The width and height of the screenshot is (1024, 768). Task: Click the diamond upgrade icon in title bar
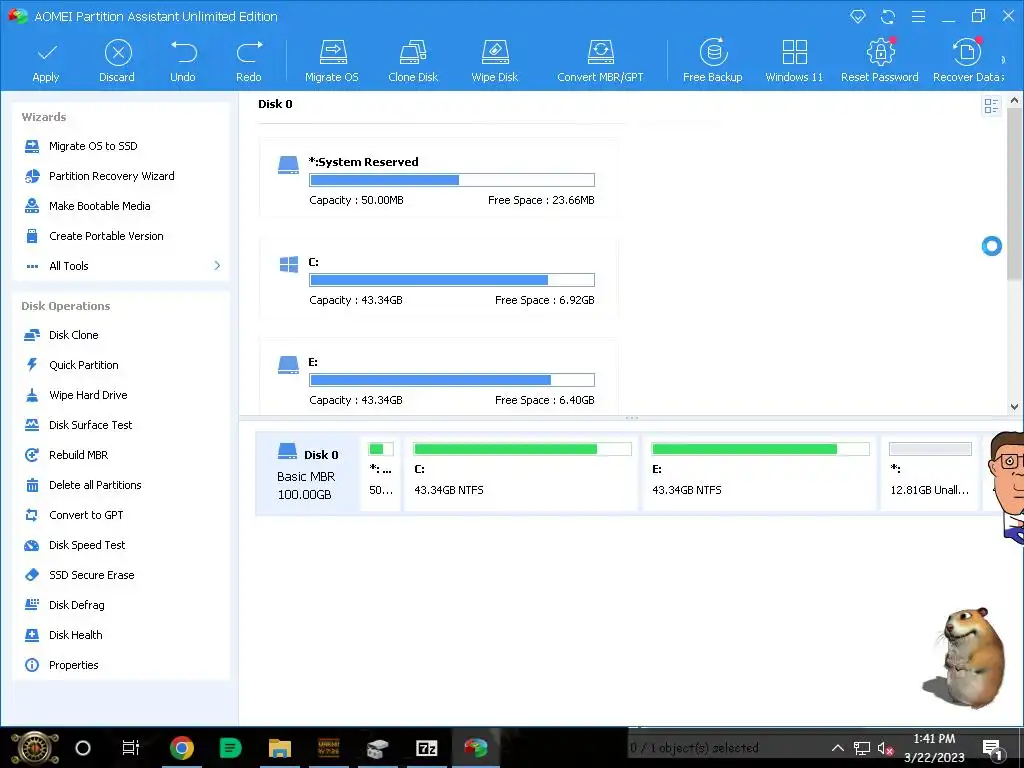coord(857,17)
